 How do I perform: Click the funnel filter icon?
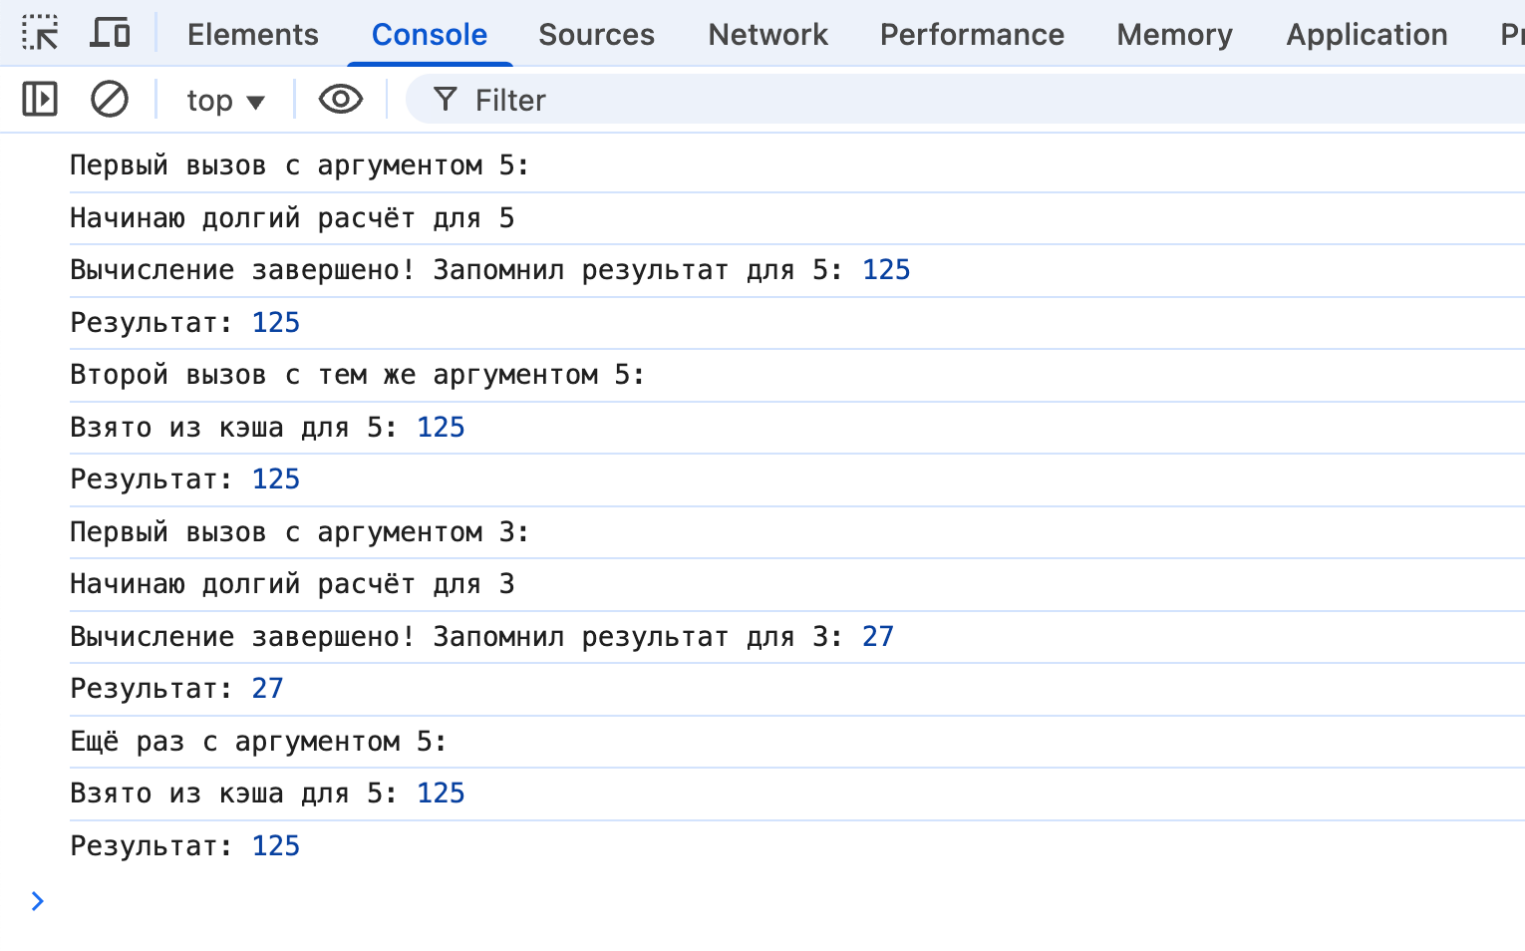[445, 100]
